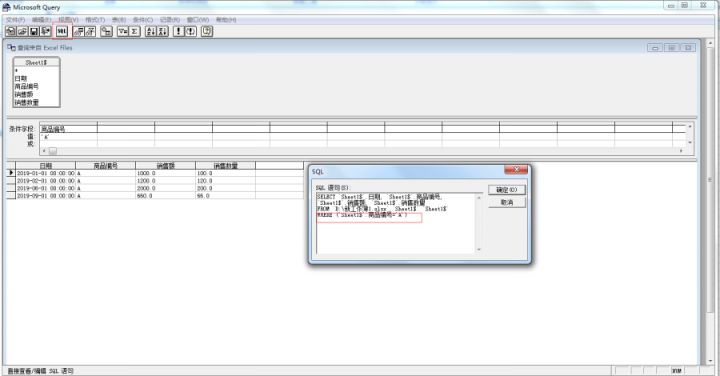
Task: Toggle the Auto Query toolbar button
Action: point(191,31)
